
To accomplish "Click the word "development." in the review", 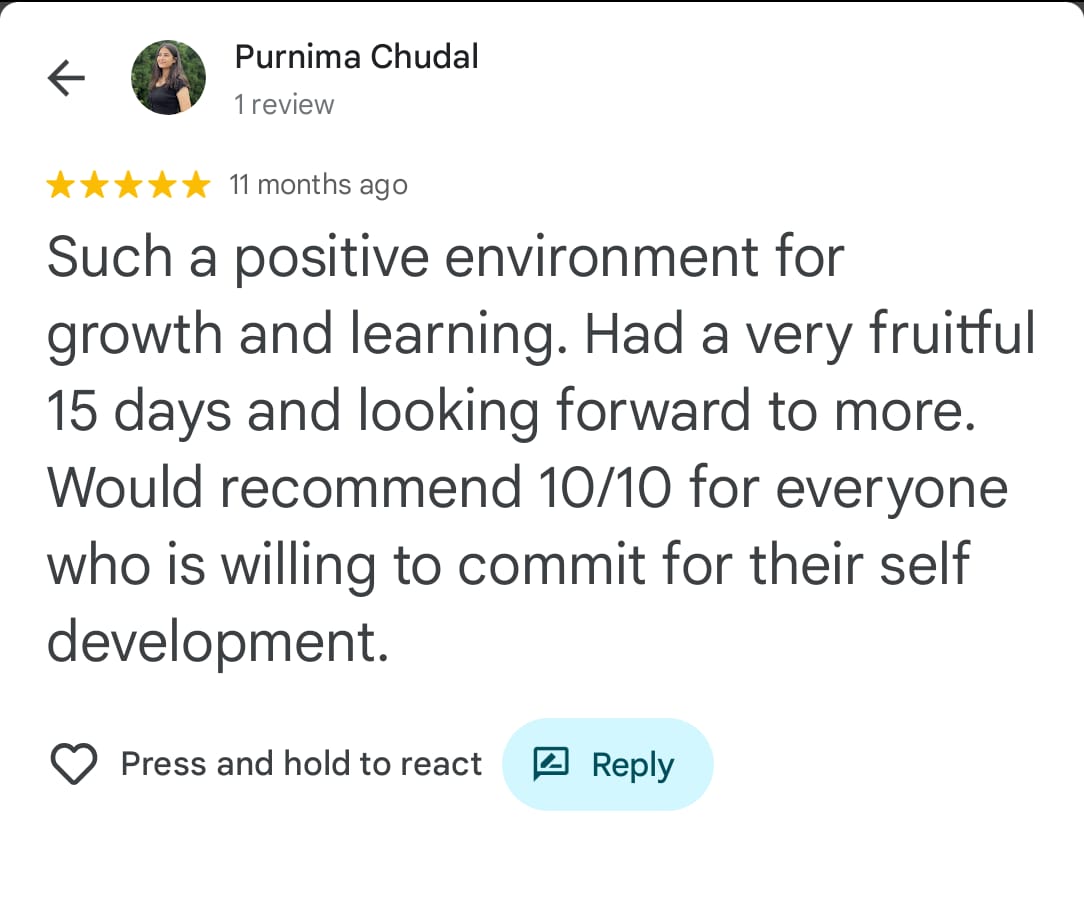I will (217, 643).
